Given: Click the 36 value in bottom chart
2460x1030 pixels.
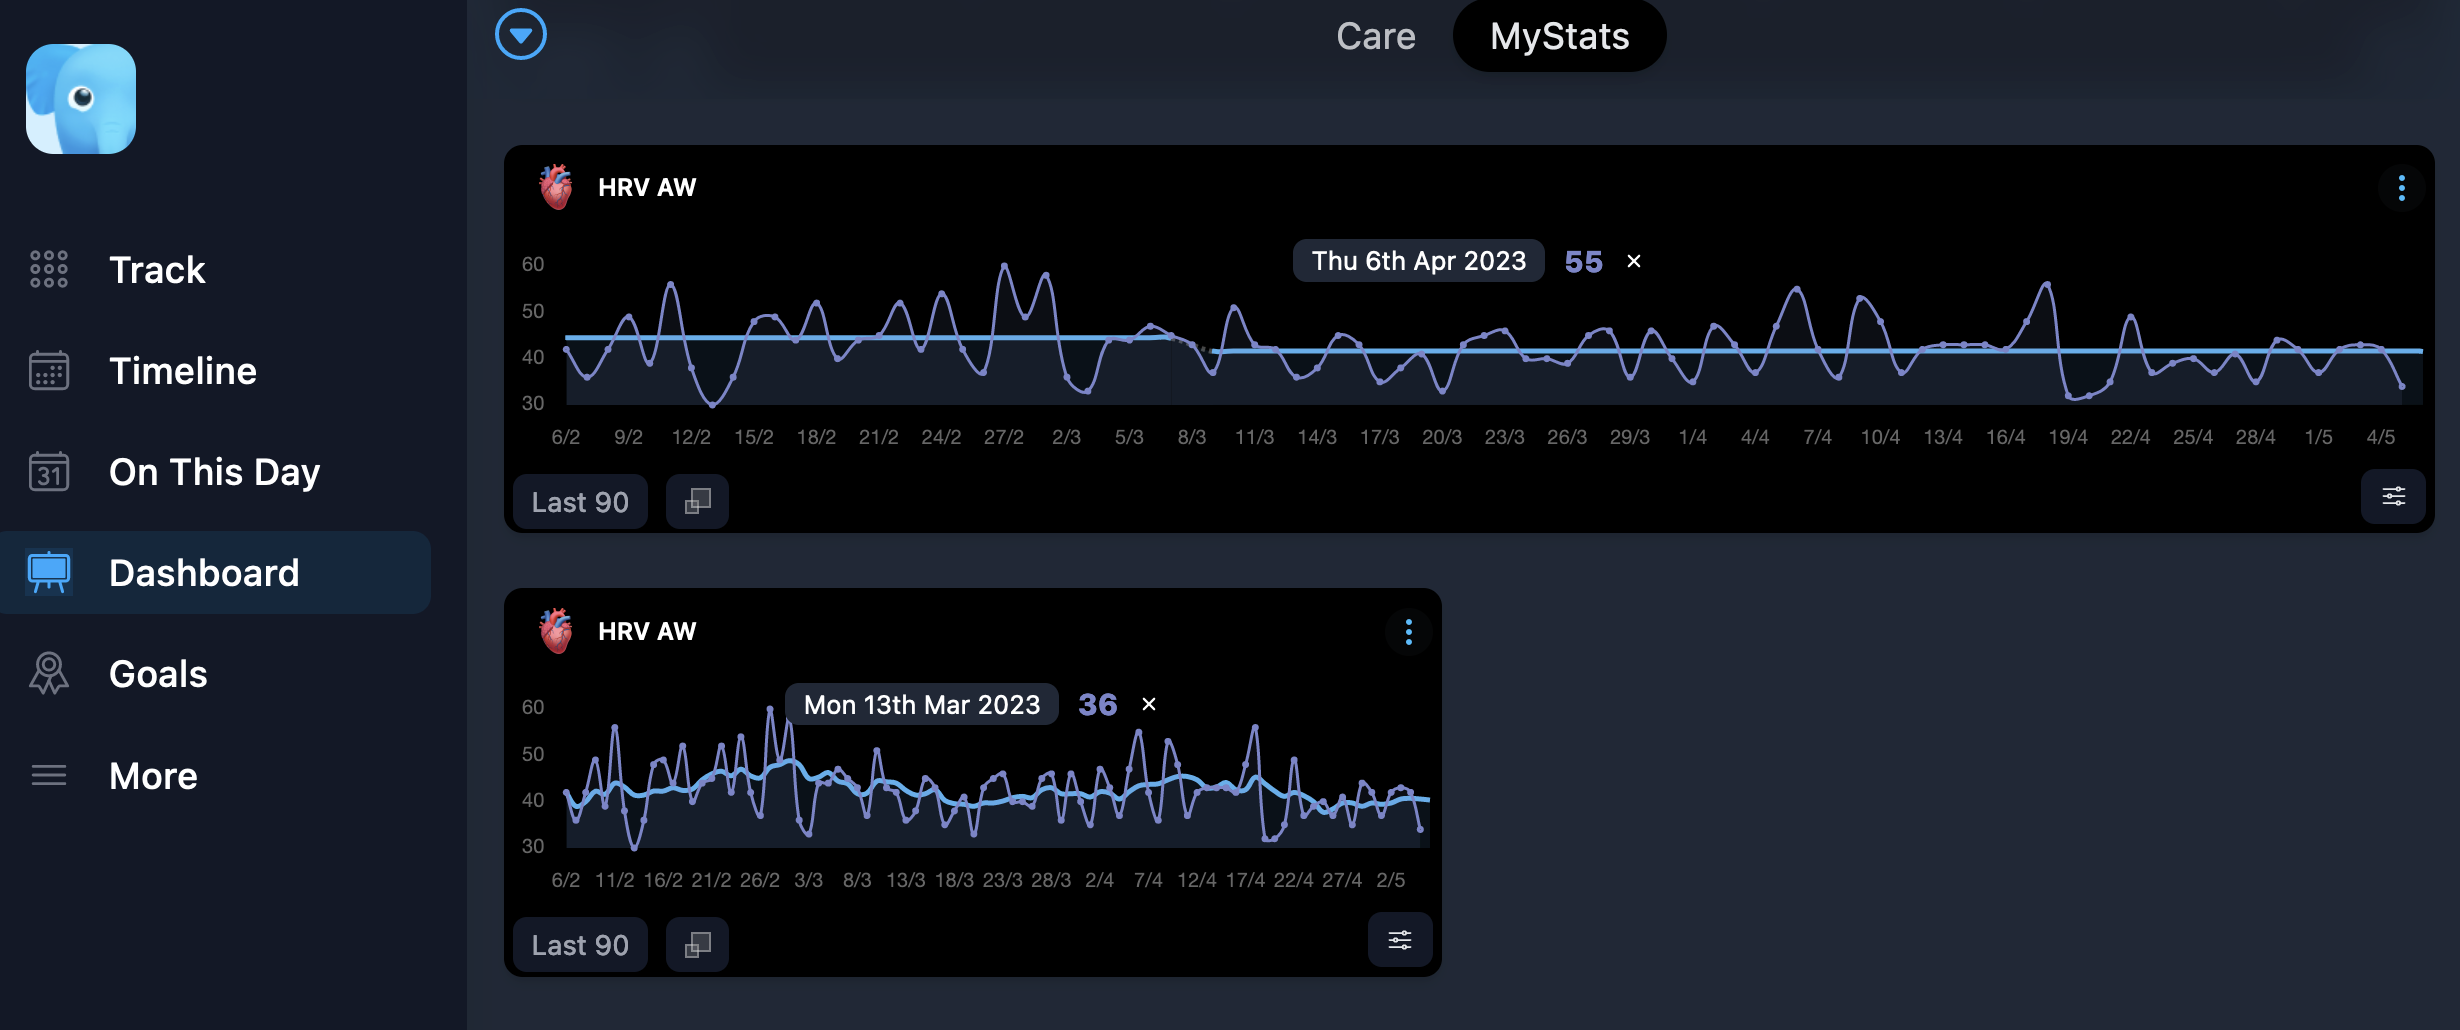Looking at the screenshot, I should coord(1097,705).
